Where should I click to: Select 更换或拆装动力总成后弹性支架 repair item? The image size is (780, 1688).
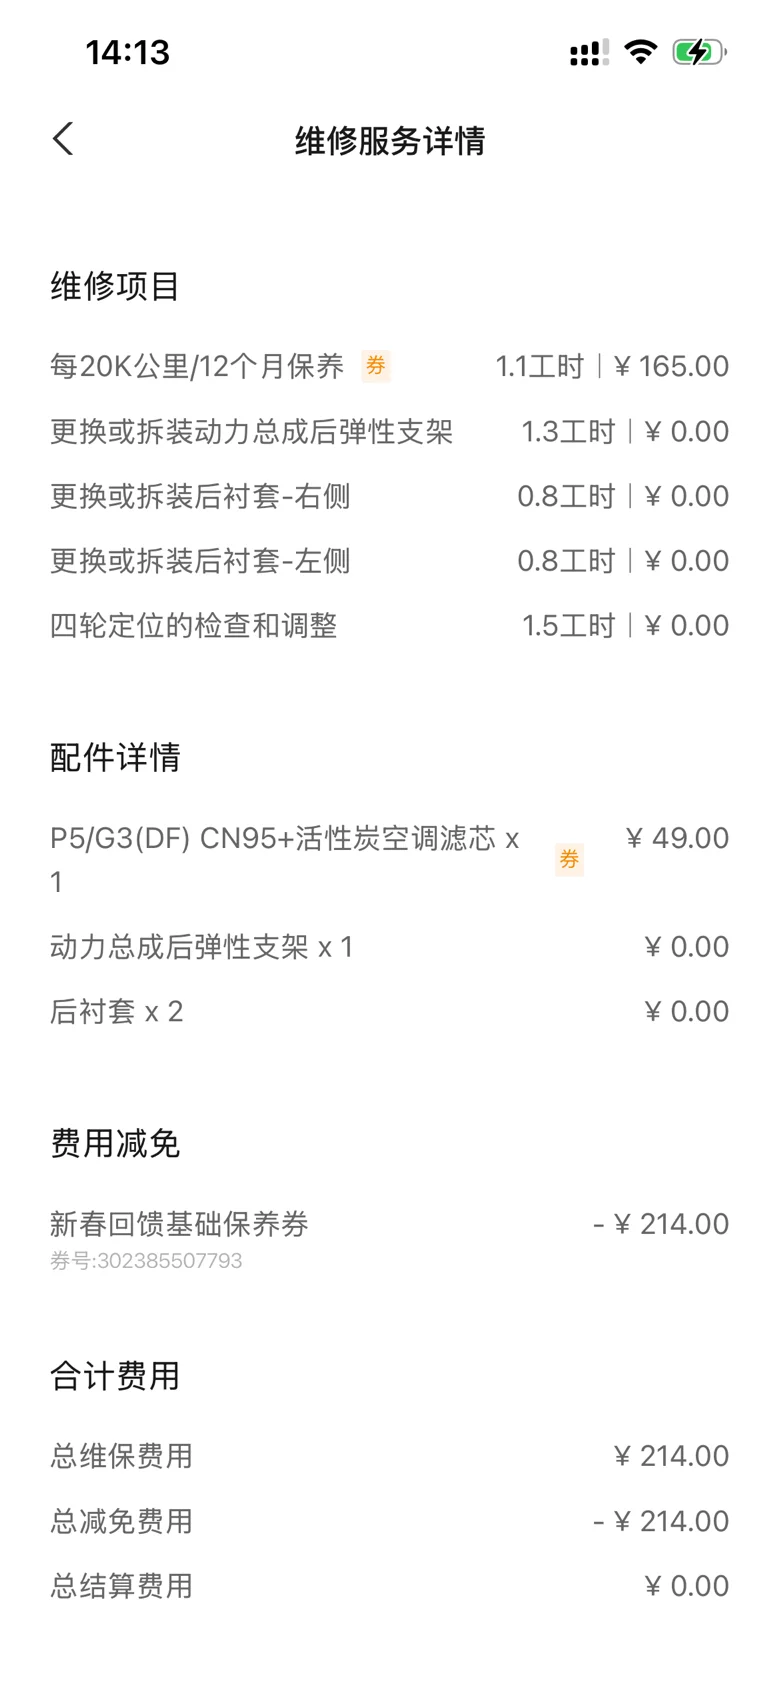[x=251, y=432]
